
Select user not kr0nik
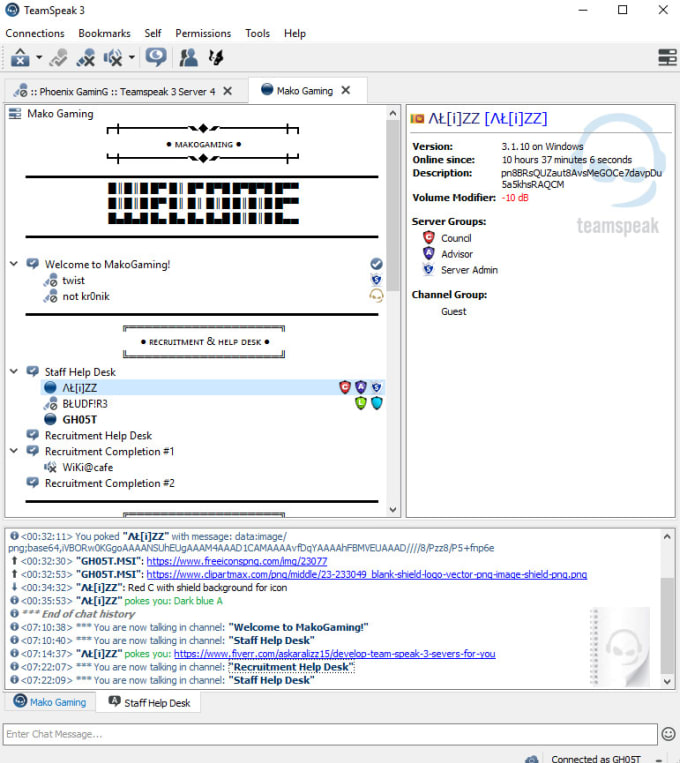(86, 296)
